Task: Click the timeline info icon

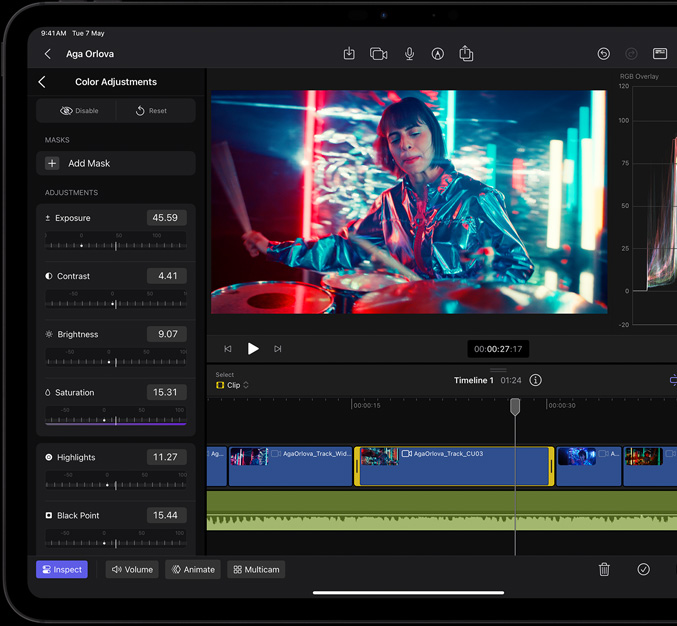Action: tap(536, 380)
